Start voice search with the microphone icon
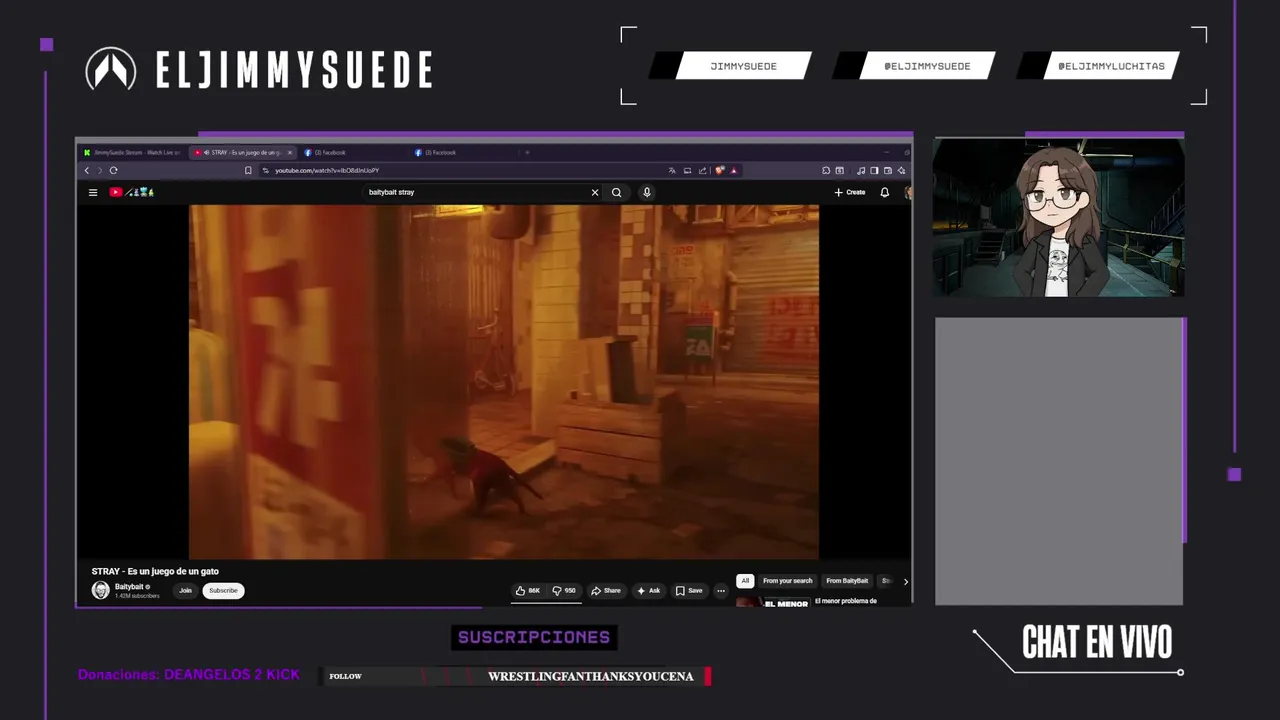This screenshot has width=1280, height=720. 647,192
